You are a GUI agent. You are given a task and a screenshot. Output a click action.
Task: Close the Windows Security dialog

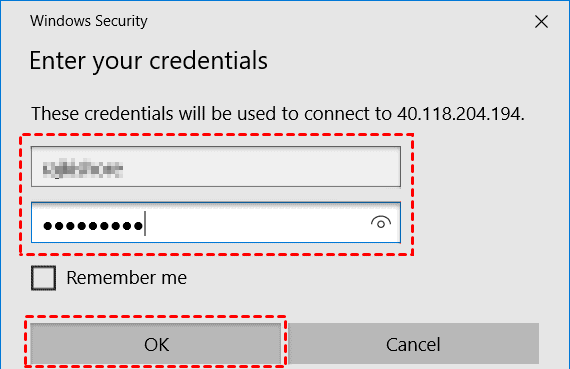(541, 21)
